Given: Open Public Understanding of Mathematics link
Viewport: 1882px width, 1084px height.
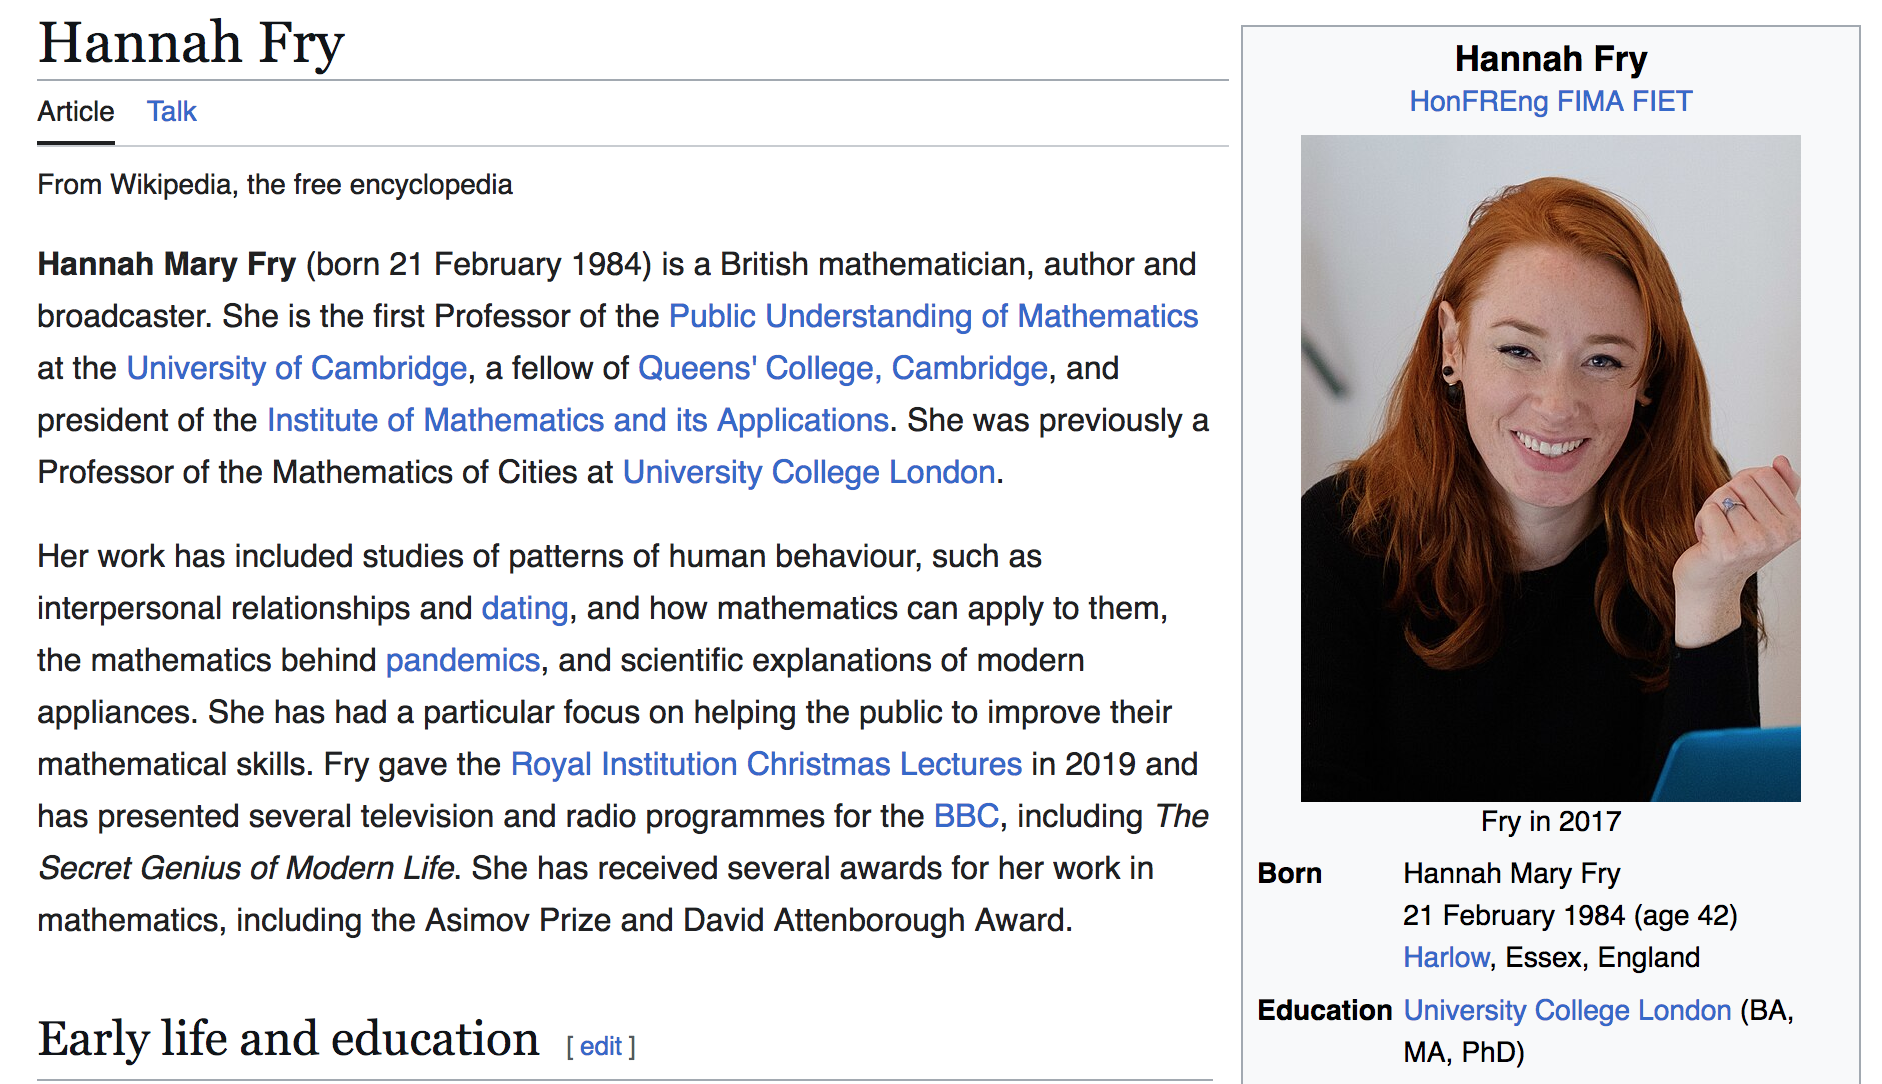Looking at the screenshot, I should coord(933,316).
